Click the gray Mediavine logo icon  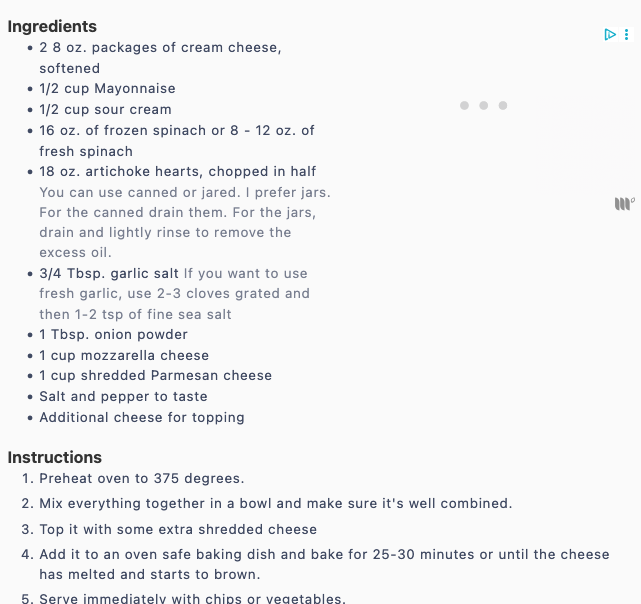tap(624, 204)
